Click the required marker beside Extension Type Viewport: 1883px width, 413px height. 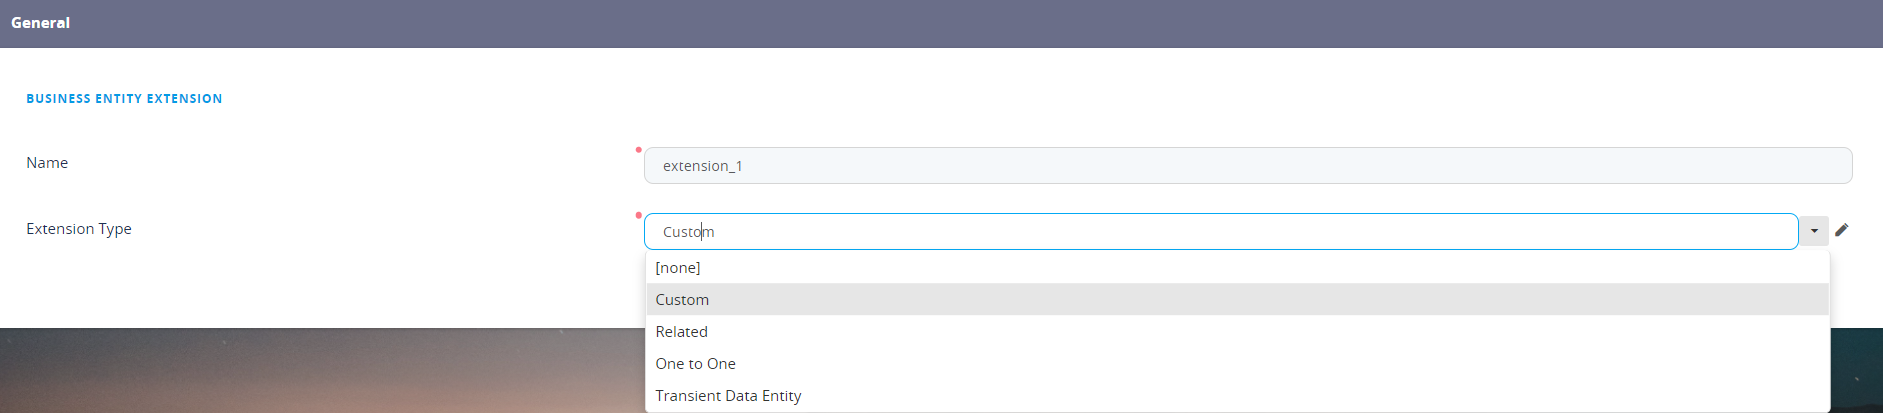pyautogui.click(x=638, y=215)
